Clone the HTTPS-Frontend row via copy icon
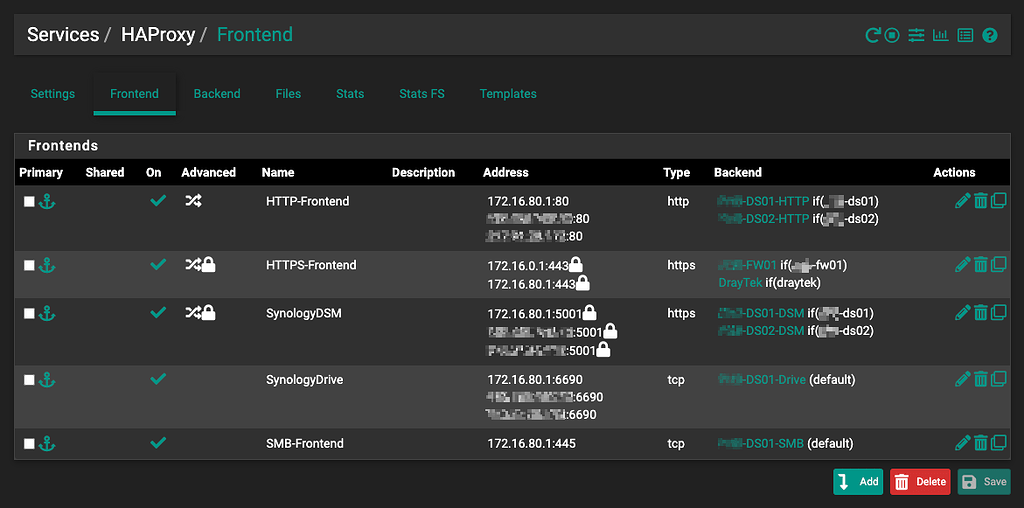The image size is (1024, 508). [999, 264]
